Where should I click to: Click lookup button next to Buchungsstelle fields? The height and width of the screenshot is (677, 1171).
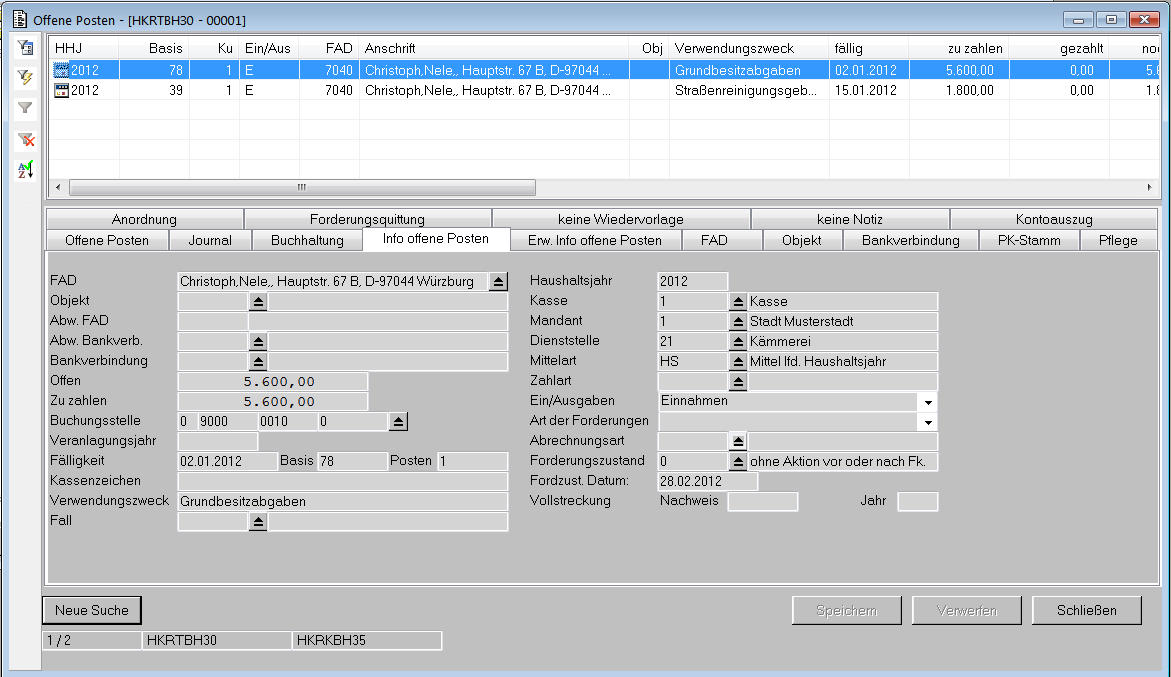[x=398, y=422]
